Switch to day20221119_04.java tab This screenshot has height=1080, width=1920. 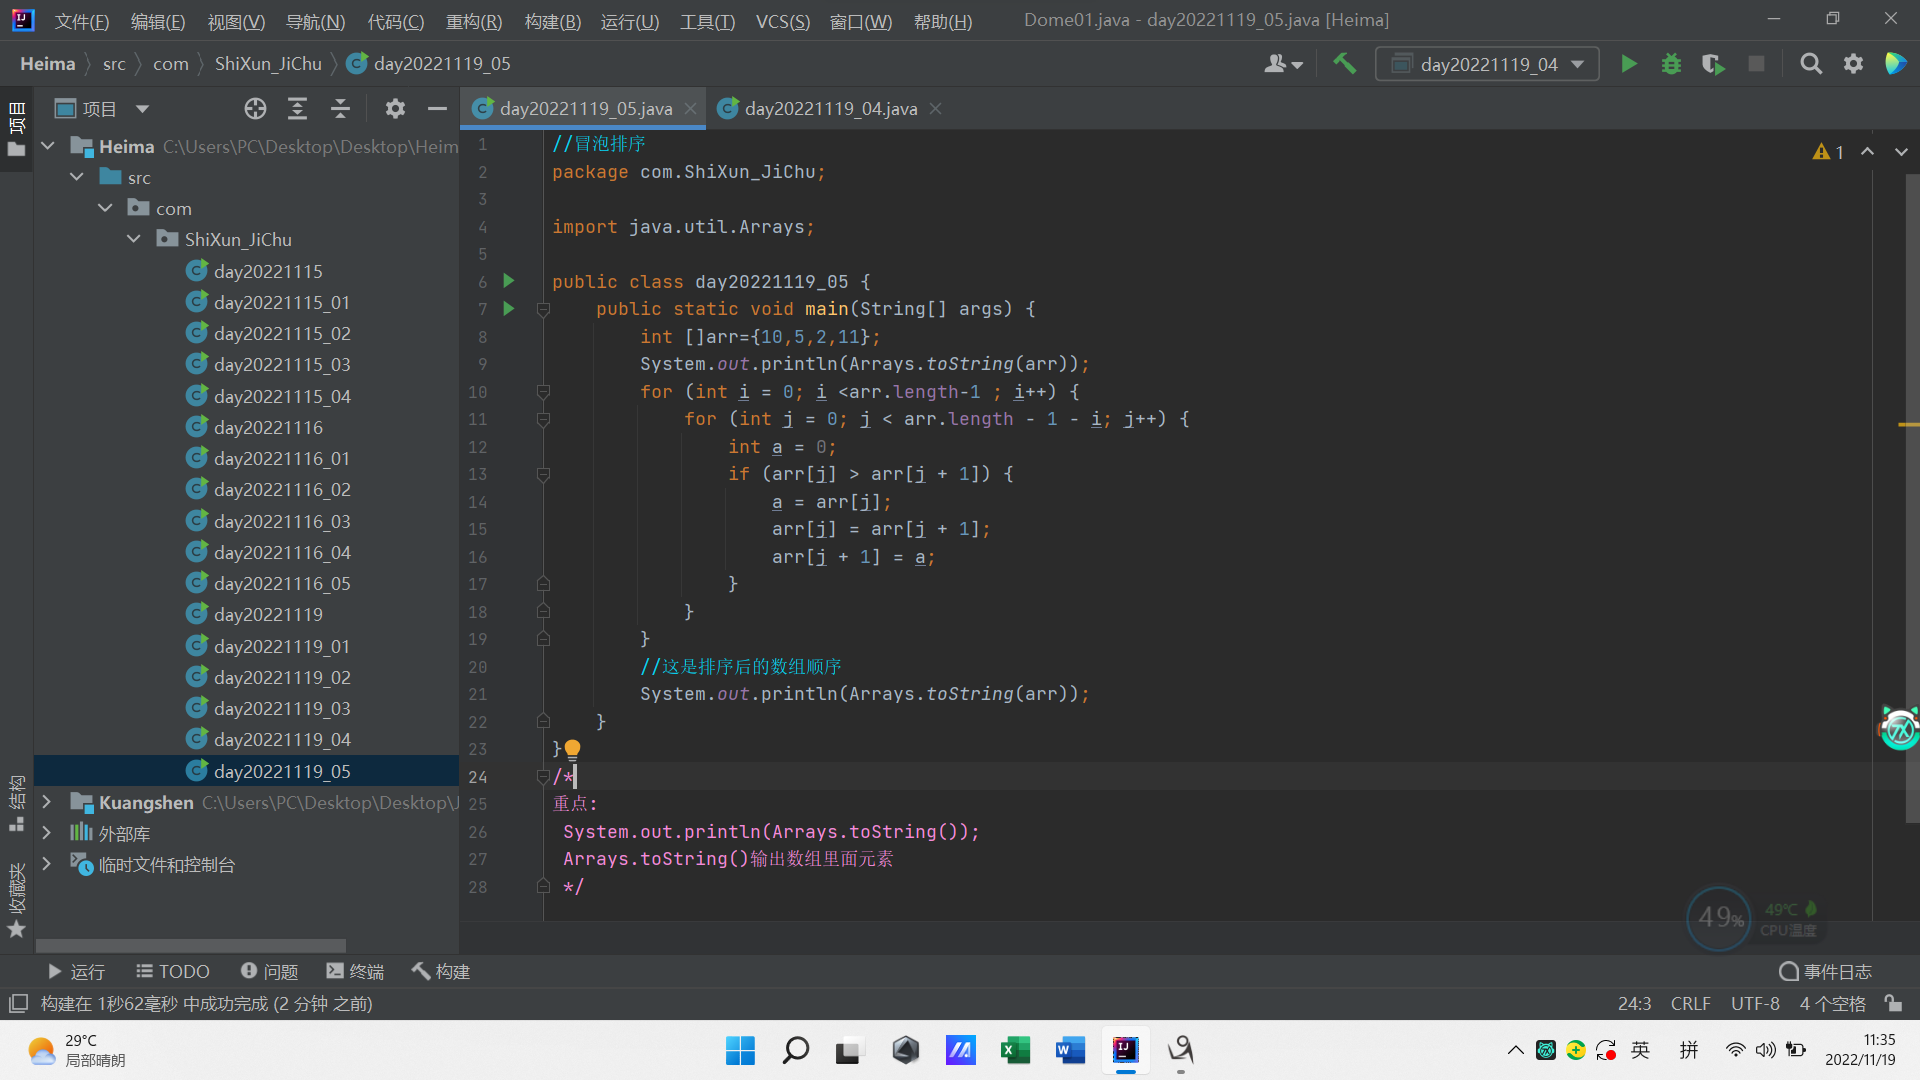tap(829, 109)
